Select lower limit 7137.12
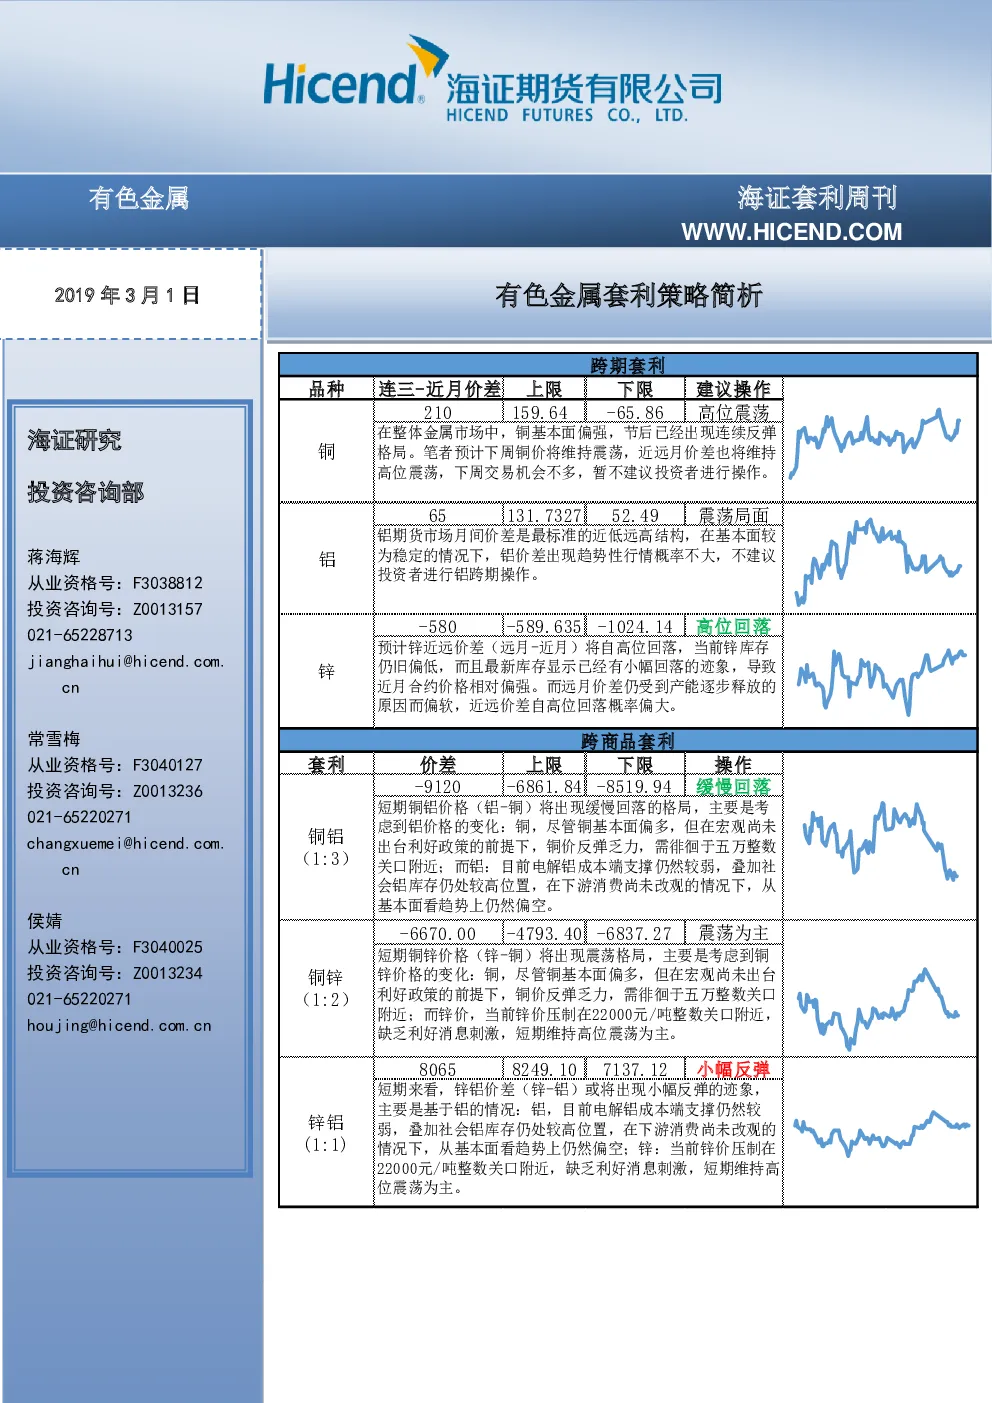The width and height of the screenshot is (992, 1403). (x=635, y=1069)
